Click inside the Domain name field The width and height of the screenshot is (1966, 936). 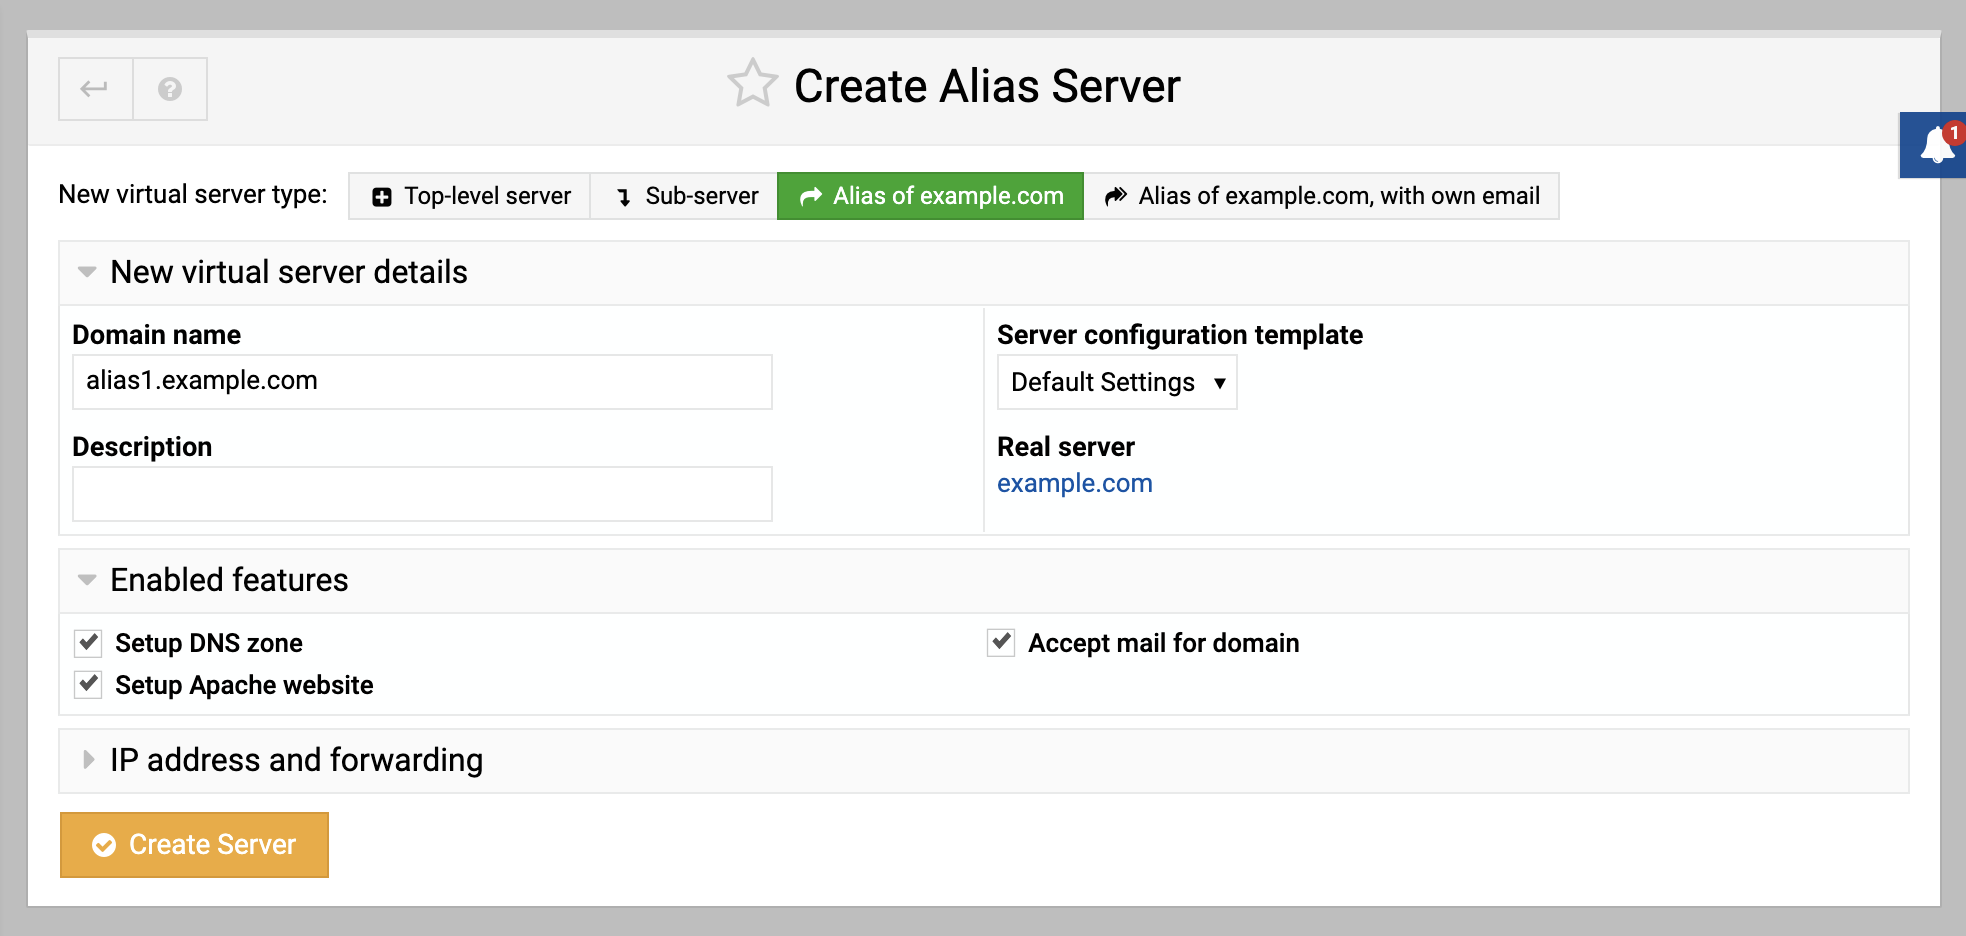coord(422,382)
